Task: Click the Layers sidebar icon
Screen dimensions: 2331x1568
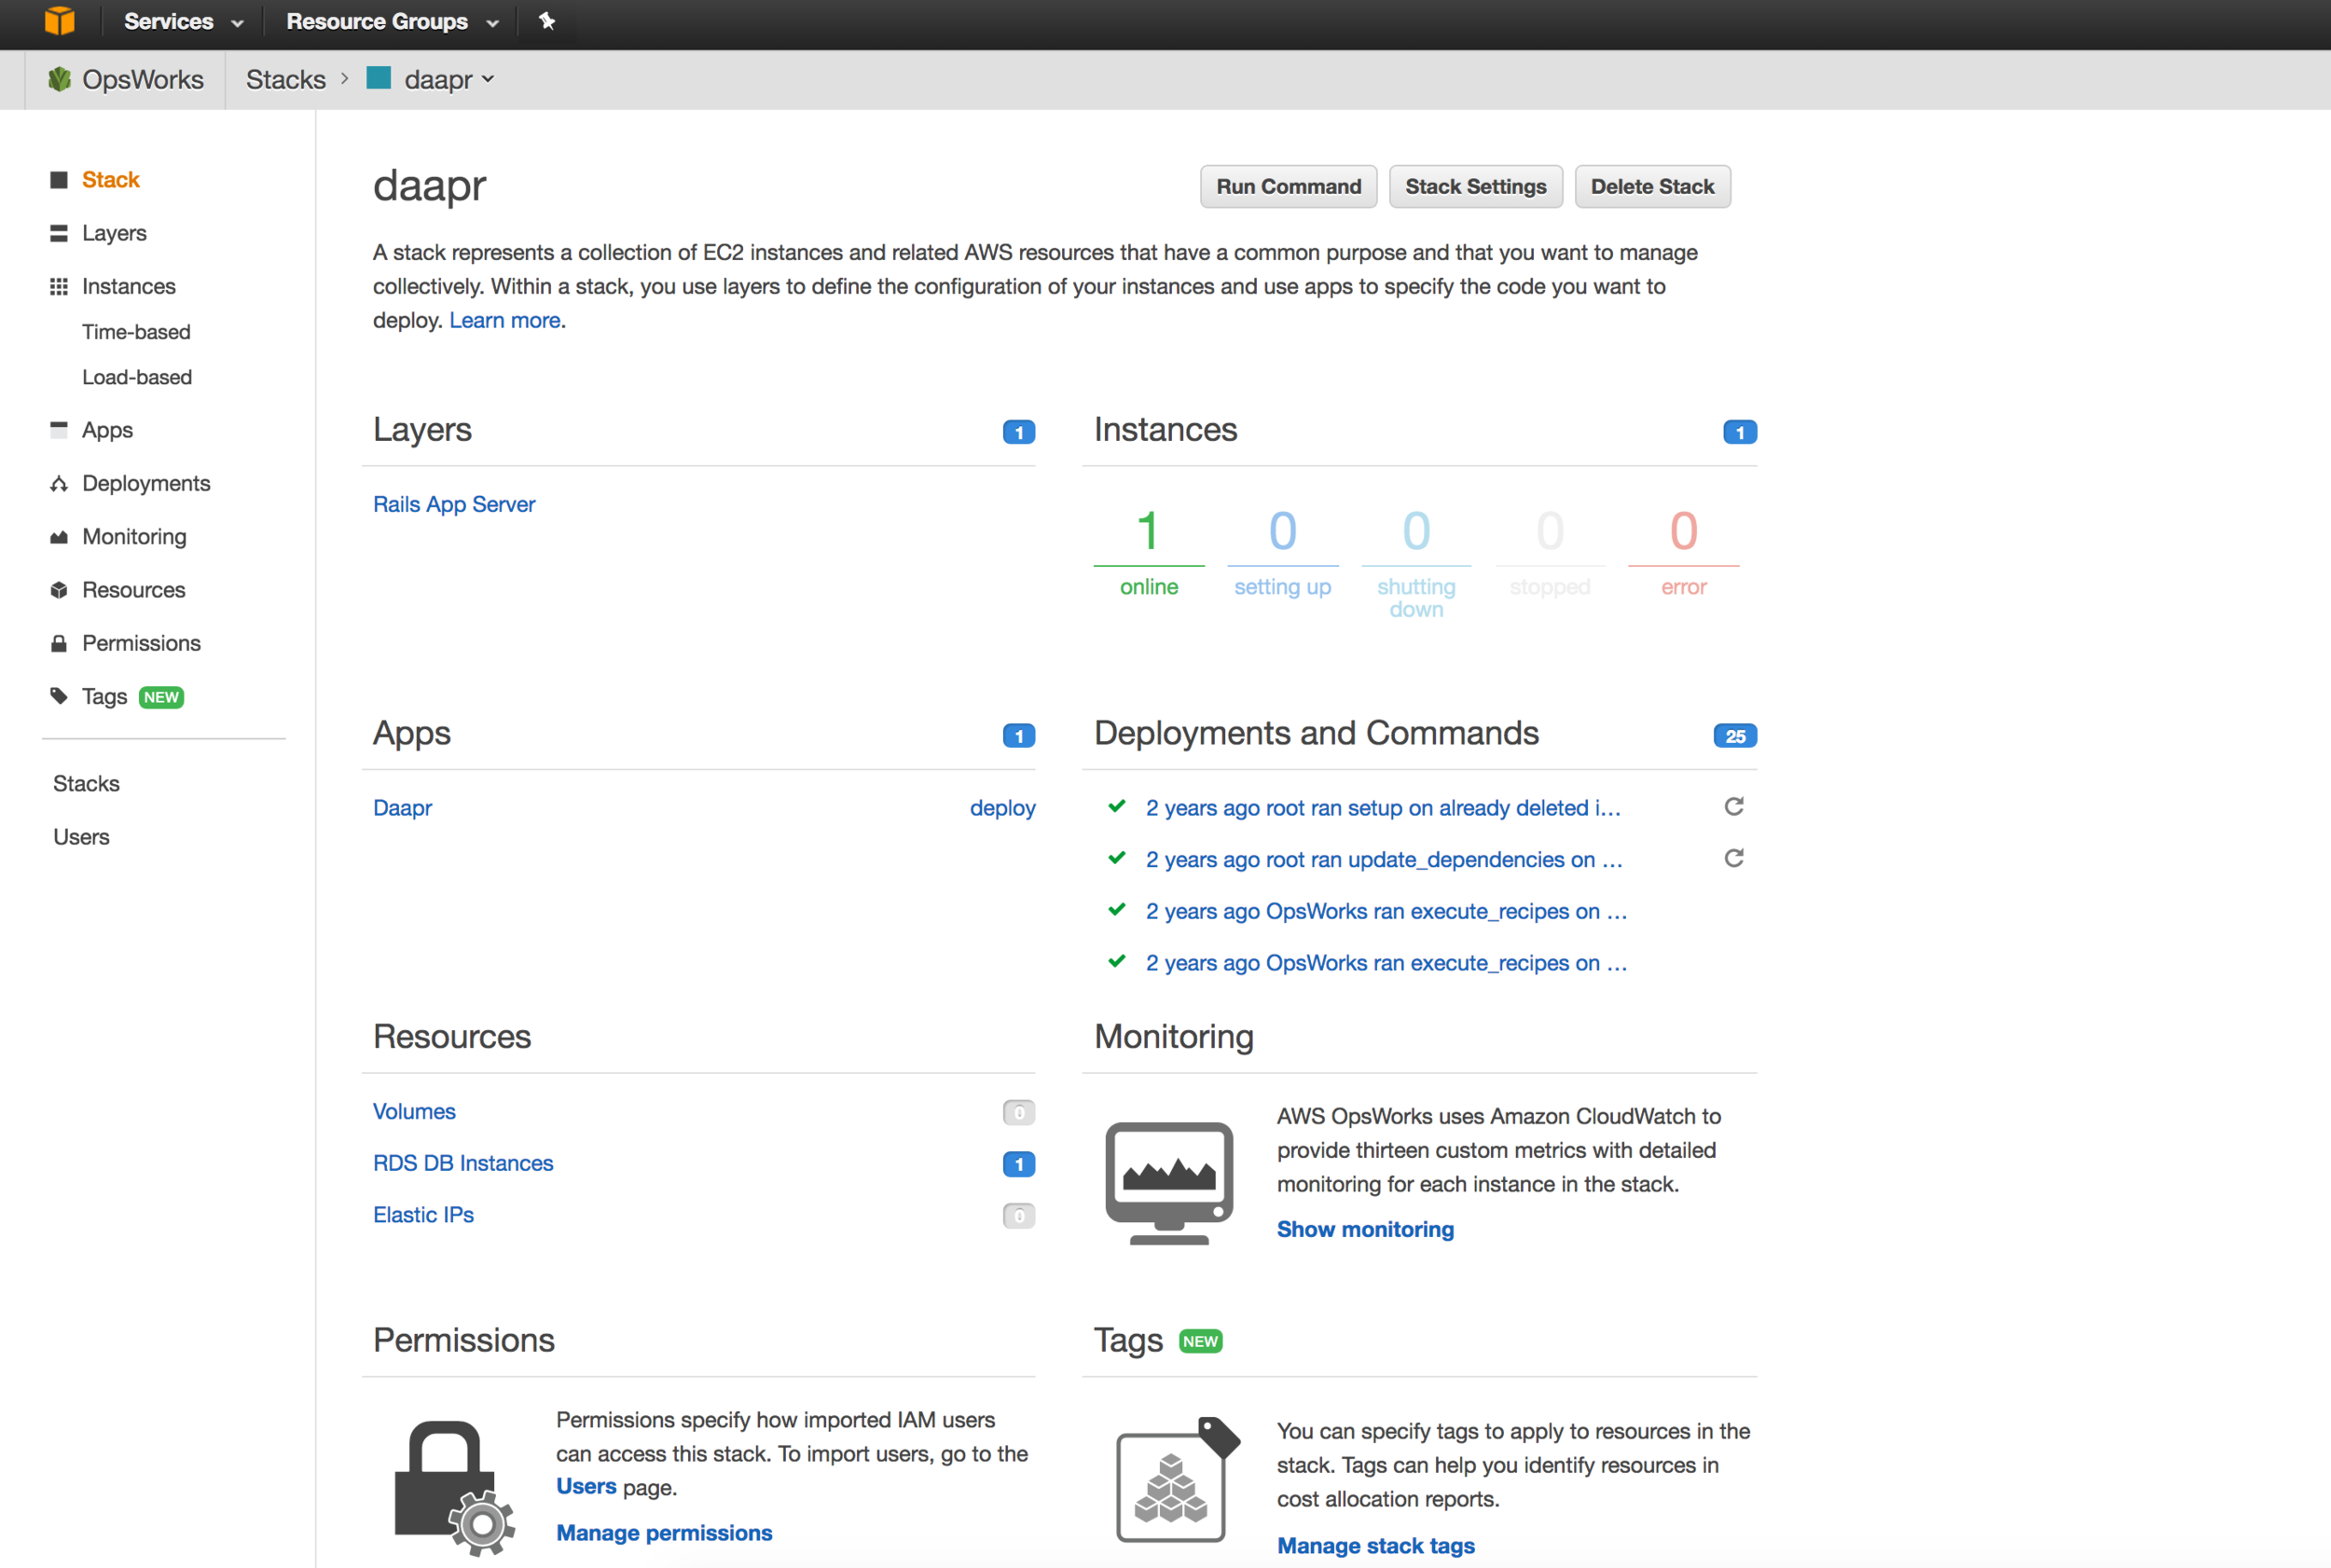Action: pos(59,233)
